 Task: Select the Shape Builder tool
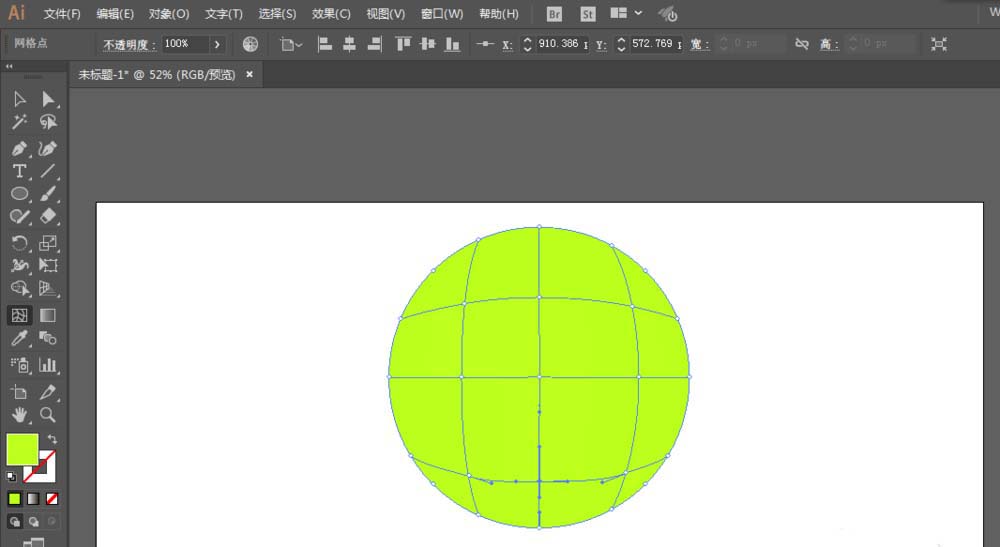(x=19, y=289)
